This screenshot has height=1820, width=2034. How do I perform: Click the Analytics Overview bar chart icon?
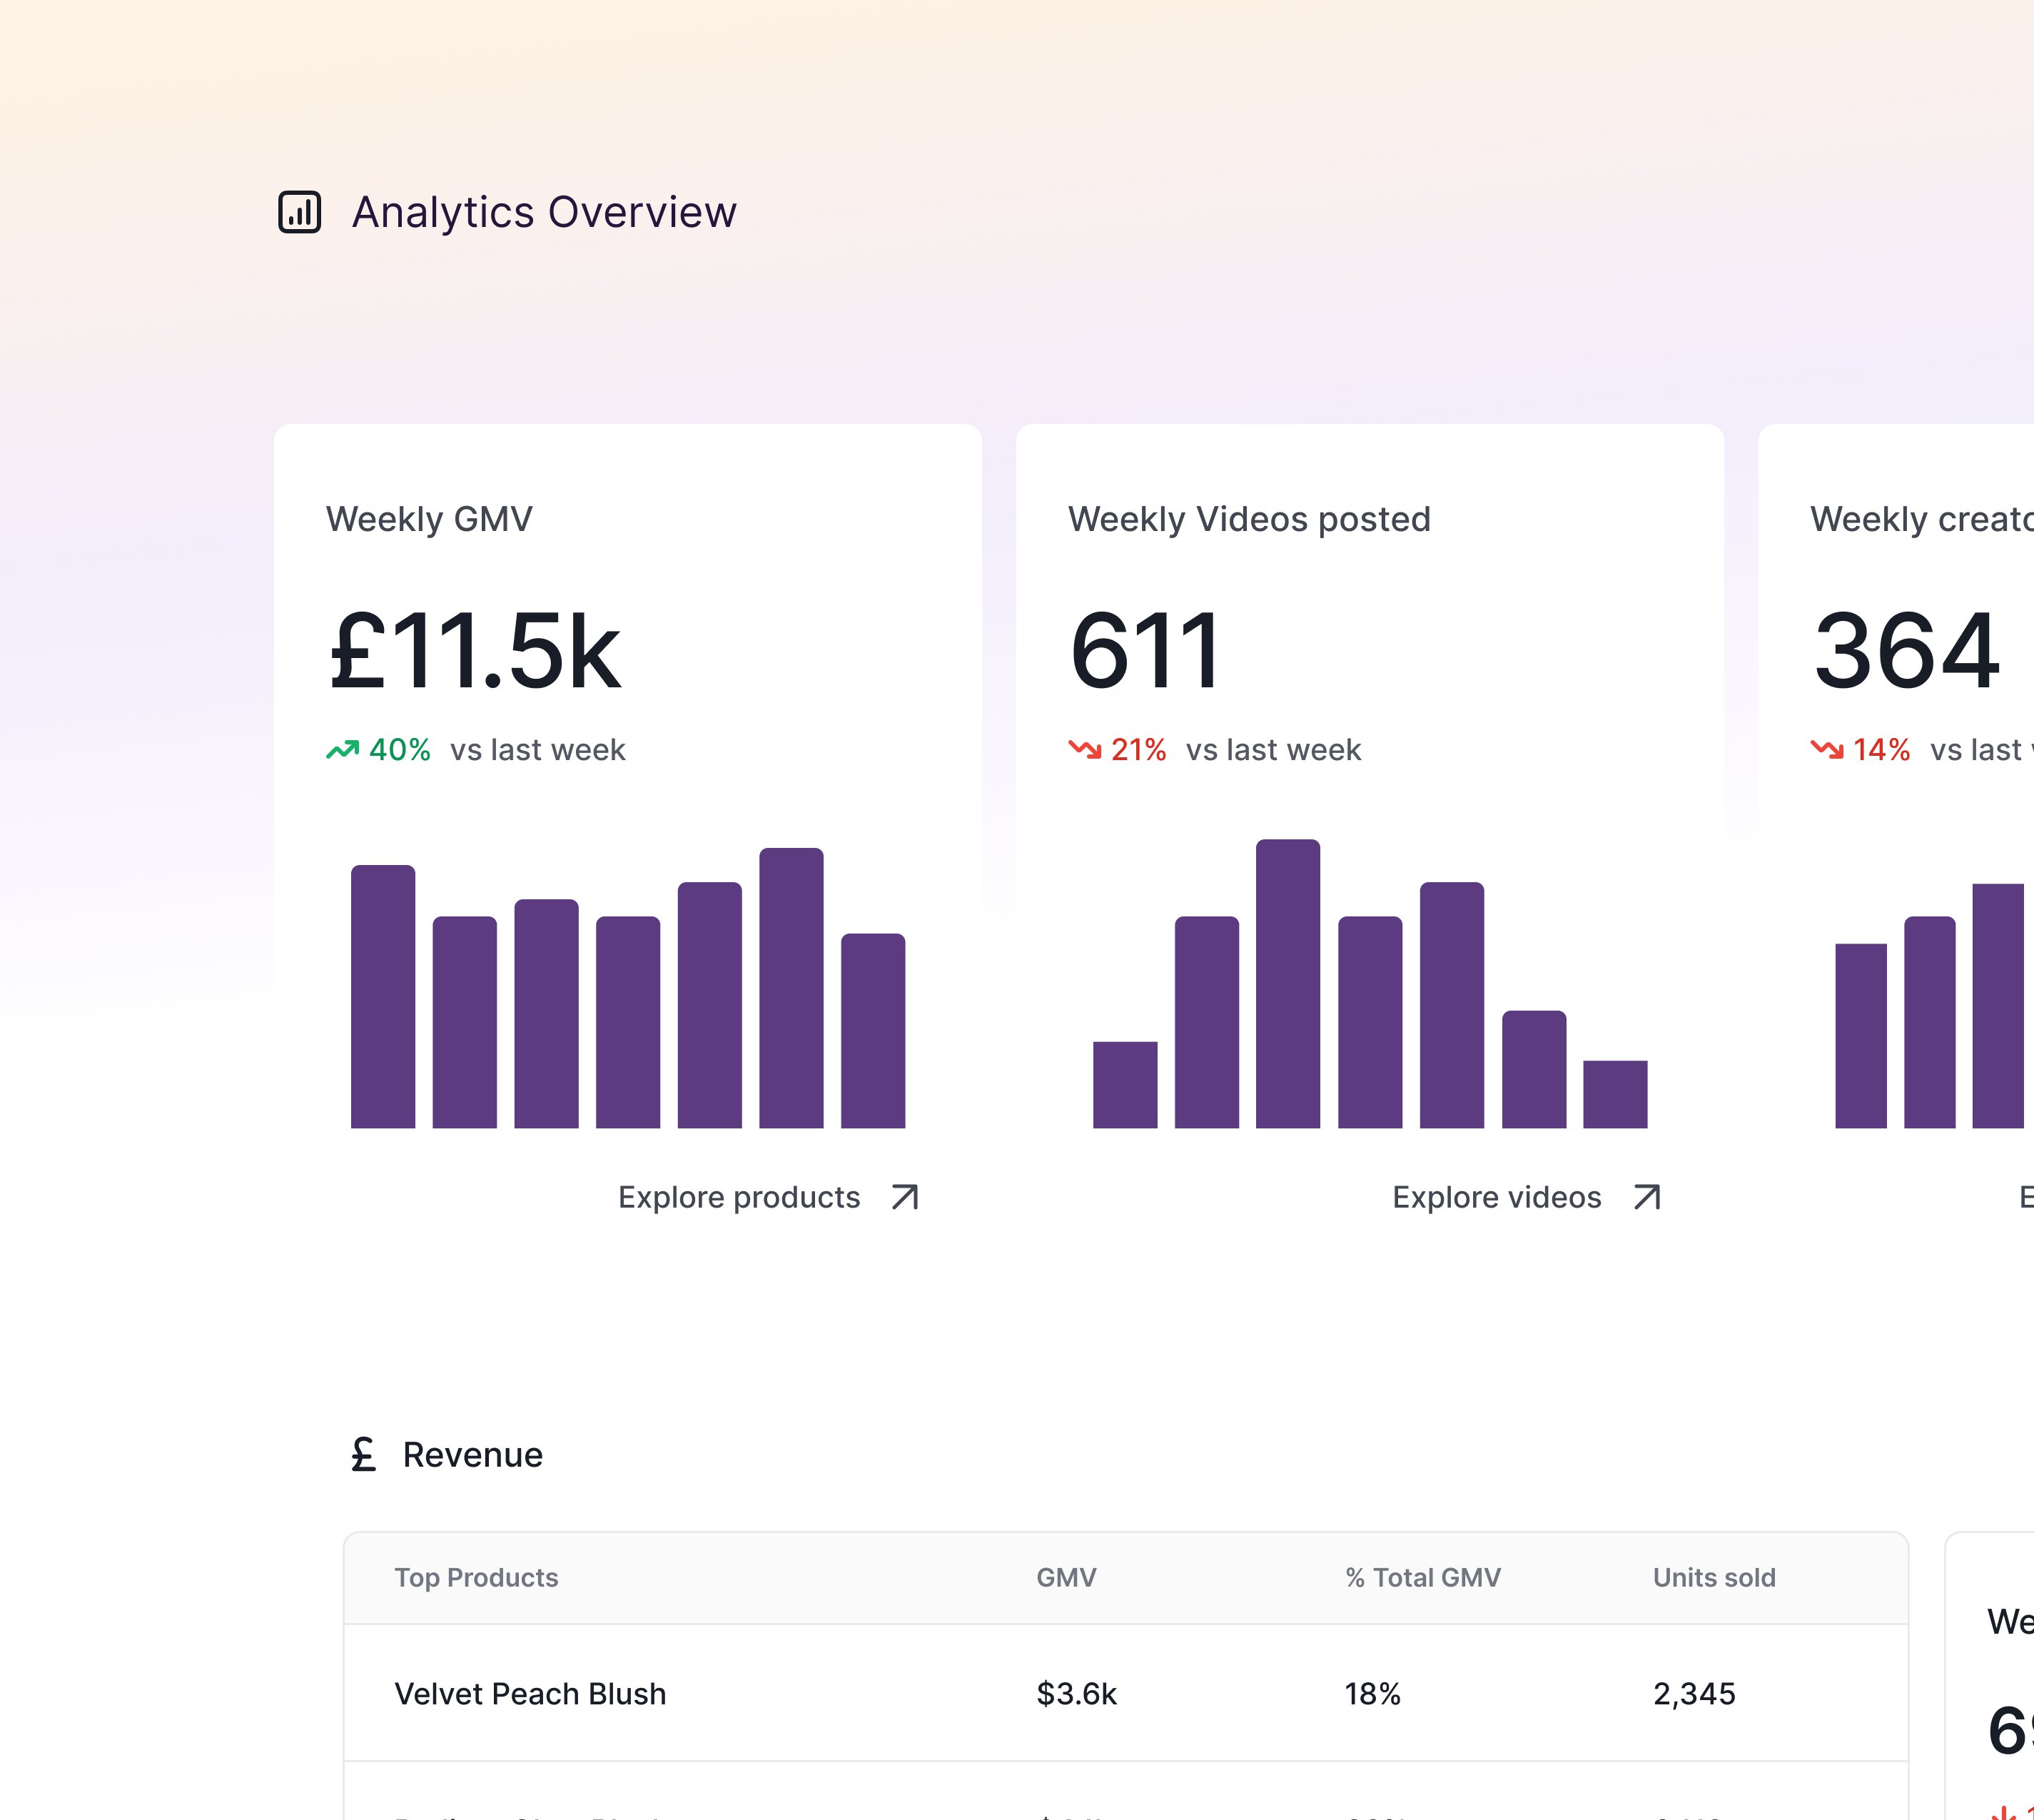click(x=299, y=212)
